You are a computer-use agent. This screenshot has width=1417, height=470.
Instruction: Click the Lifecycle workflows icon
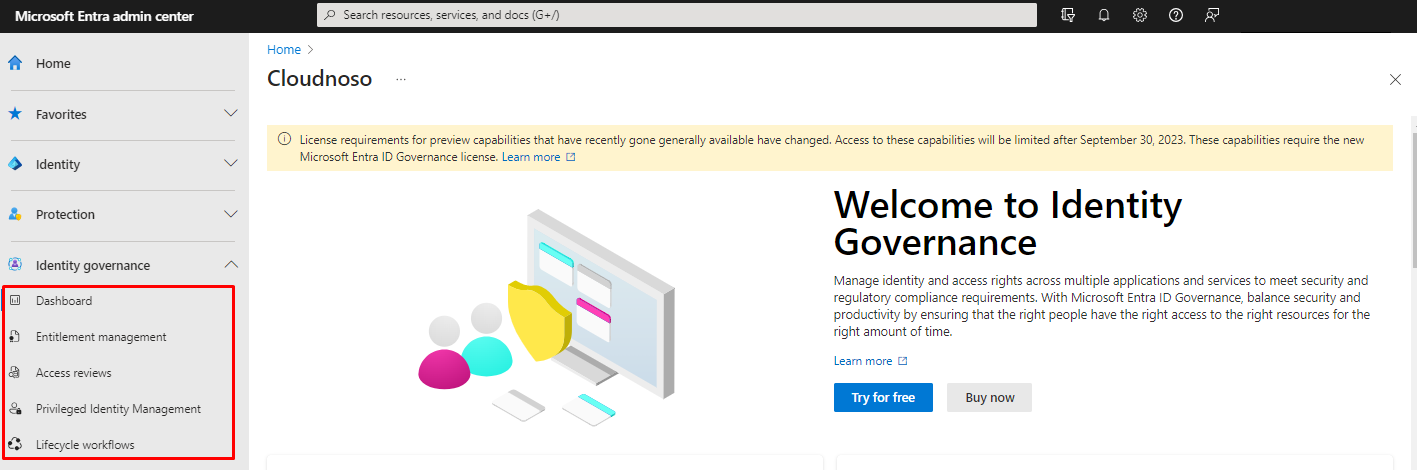15,445
